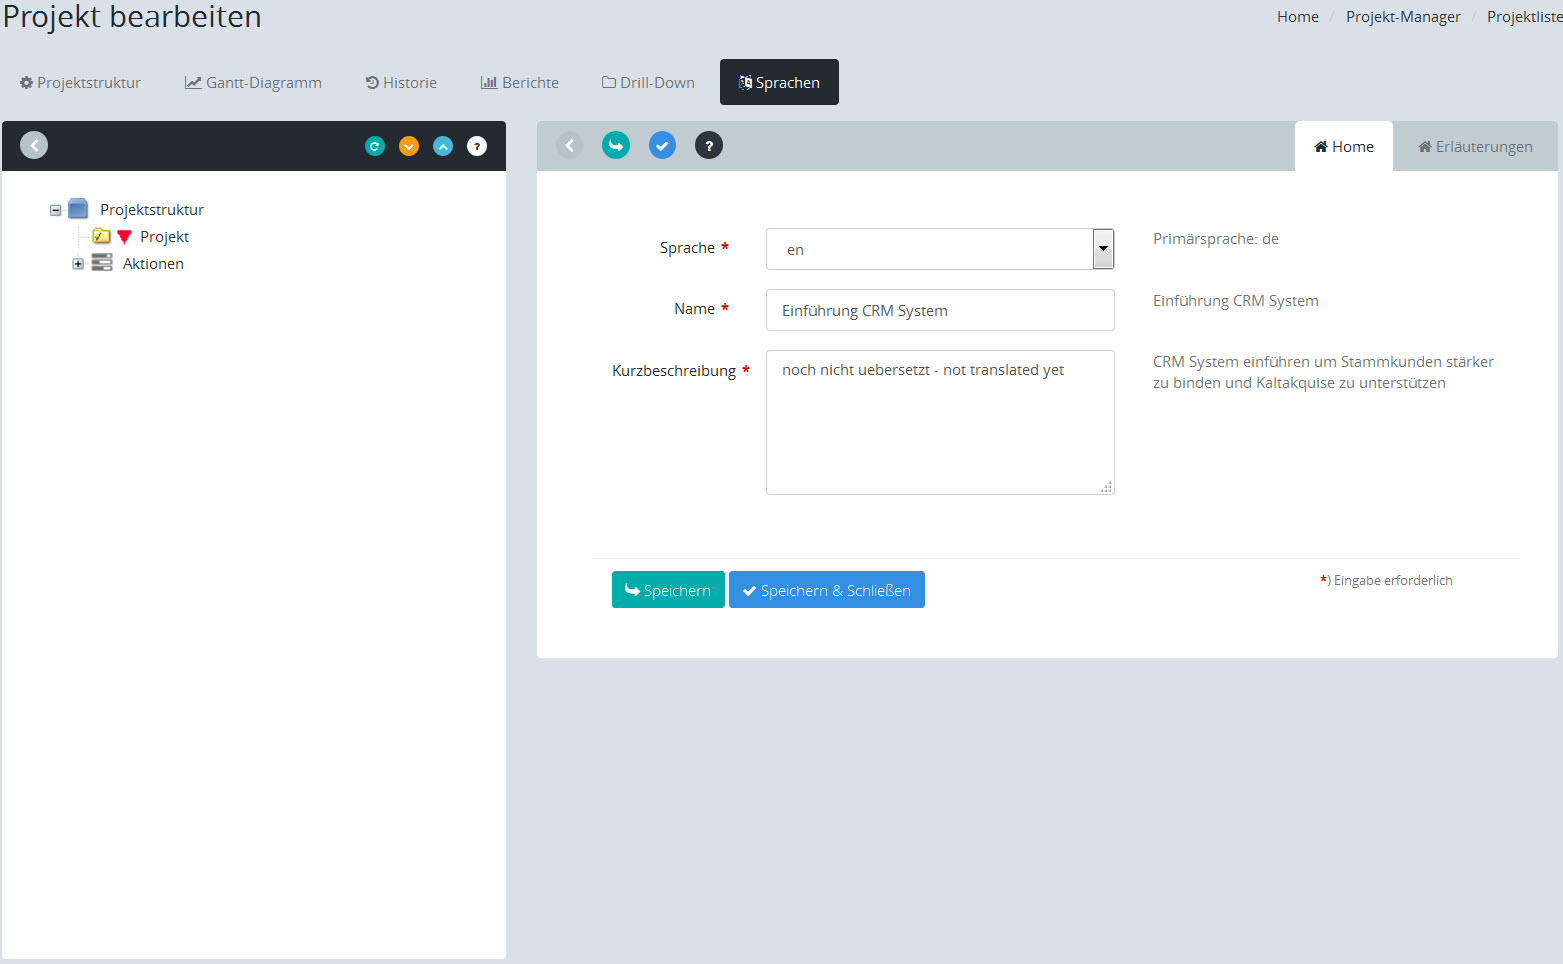Expand the Aktionen tree node
The image size is (1563, 964).
[x=78, y=264]
